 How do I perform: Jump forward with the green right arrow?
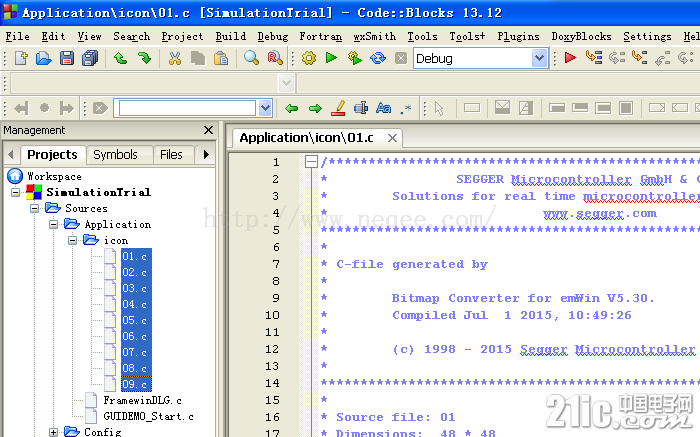click(315, 108)
